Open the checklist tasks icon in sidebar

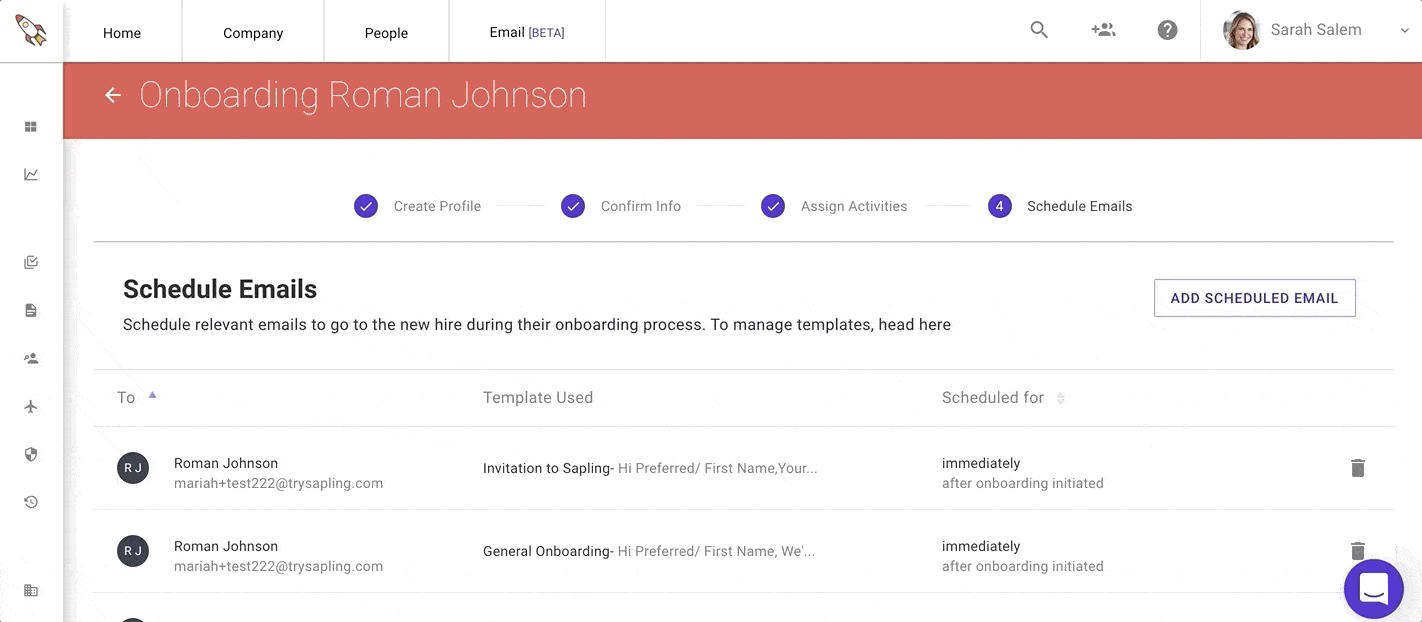click(x=31, y=263)
